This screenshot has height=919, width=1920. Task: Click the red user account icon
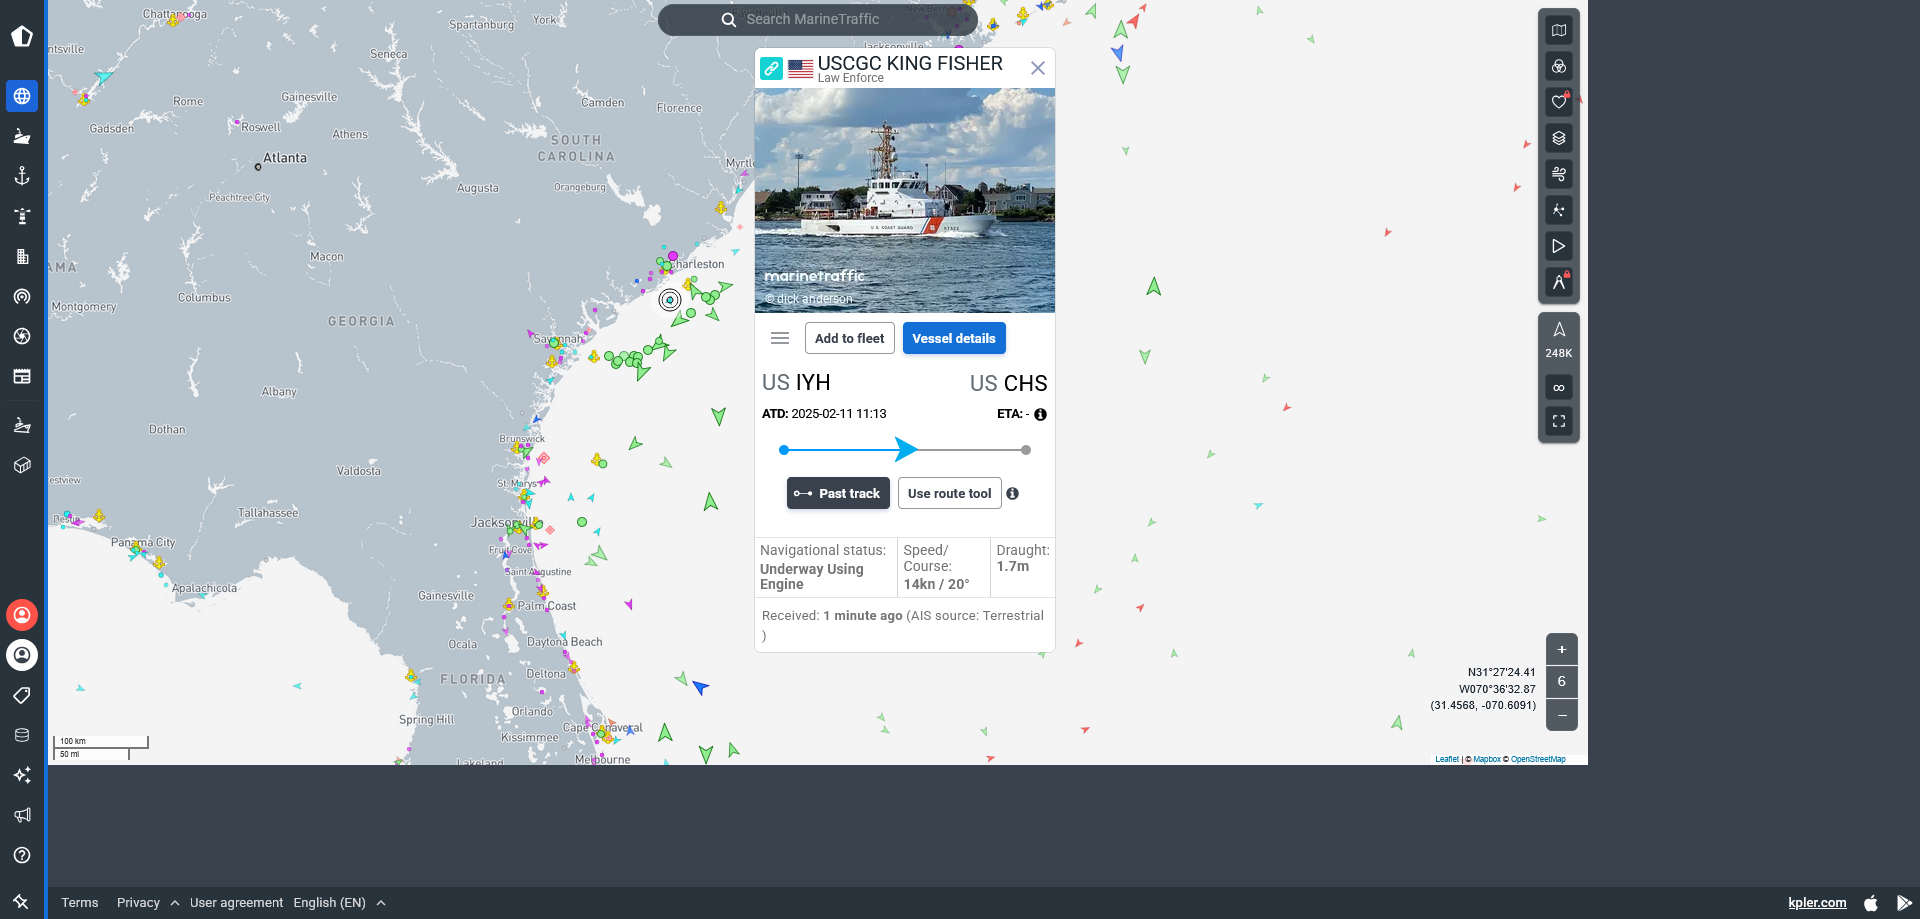point(22,615)
